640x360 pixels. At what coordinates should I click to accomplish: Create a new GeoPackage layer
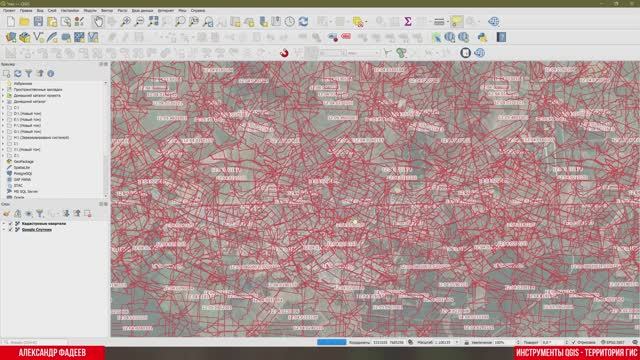tap(24, 38)
